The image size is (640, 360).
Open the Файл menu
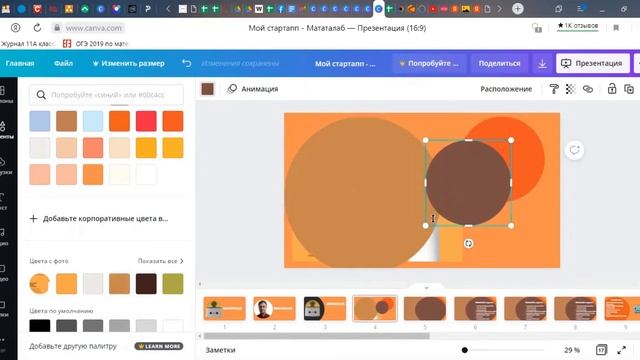coord(63,63)
